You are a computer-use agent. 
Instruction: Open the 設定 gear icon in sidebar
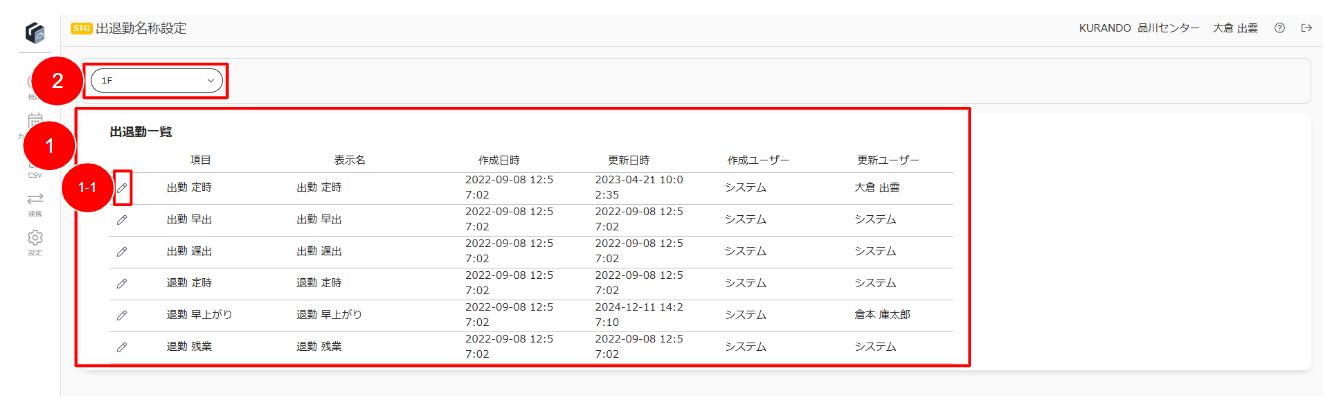[x=35, y=242]
